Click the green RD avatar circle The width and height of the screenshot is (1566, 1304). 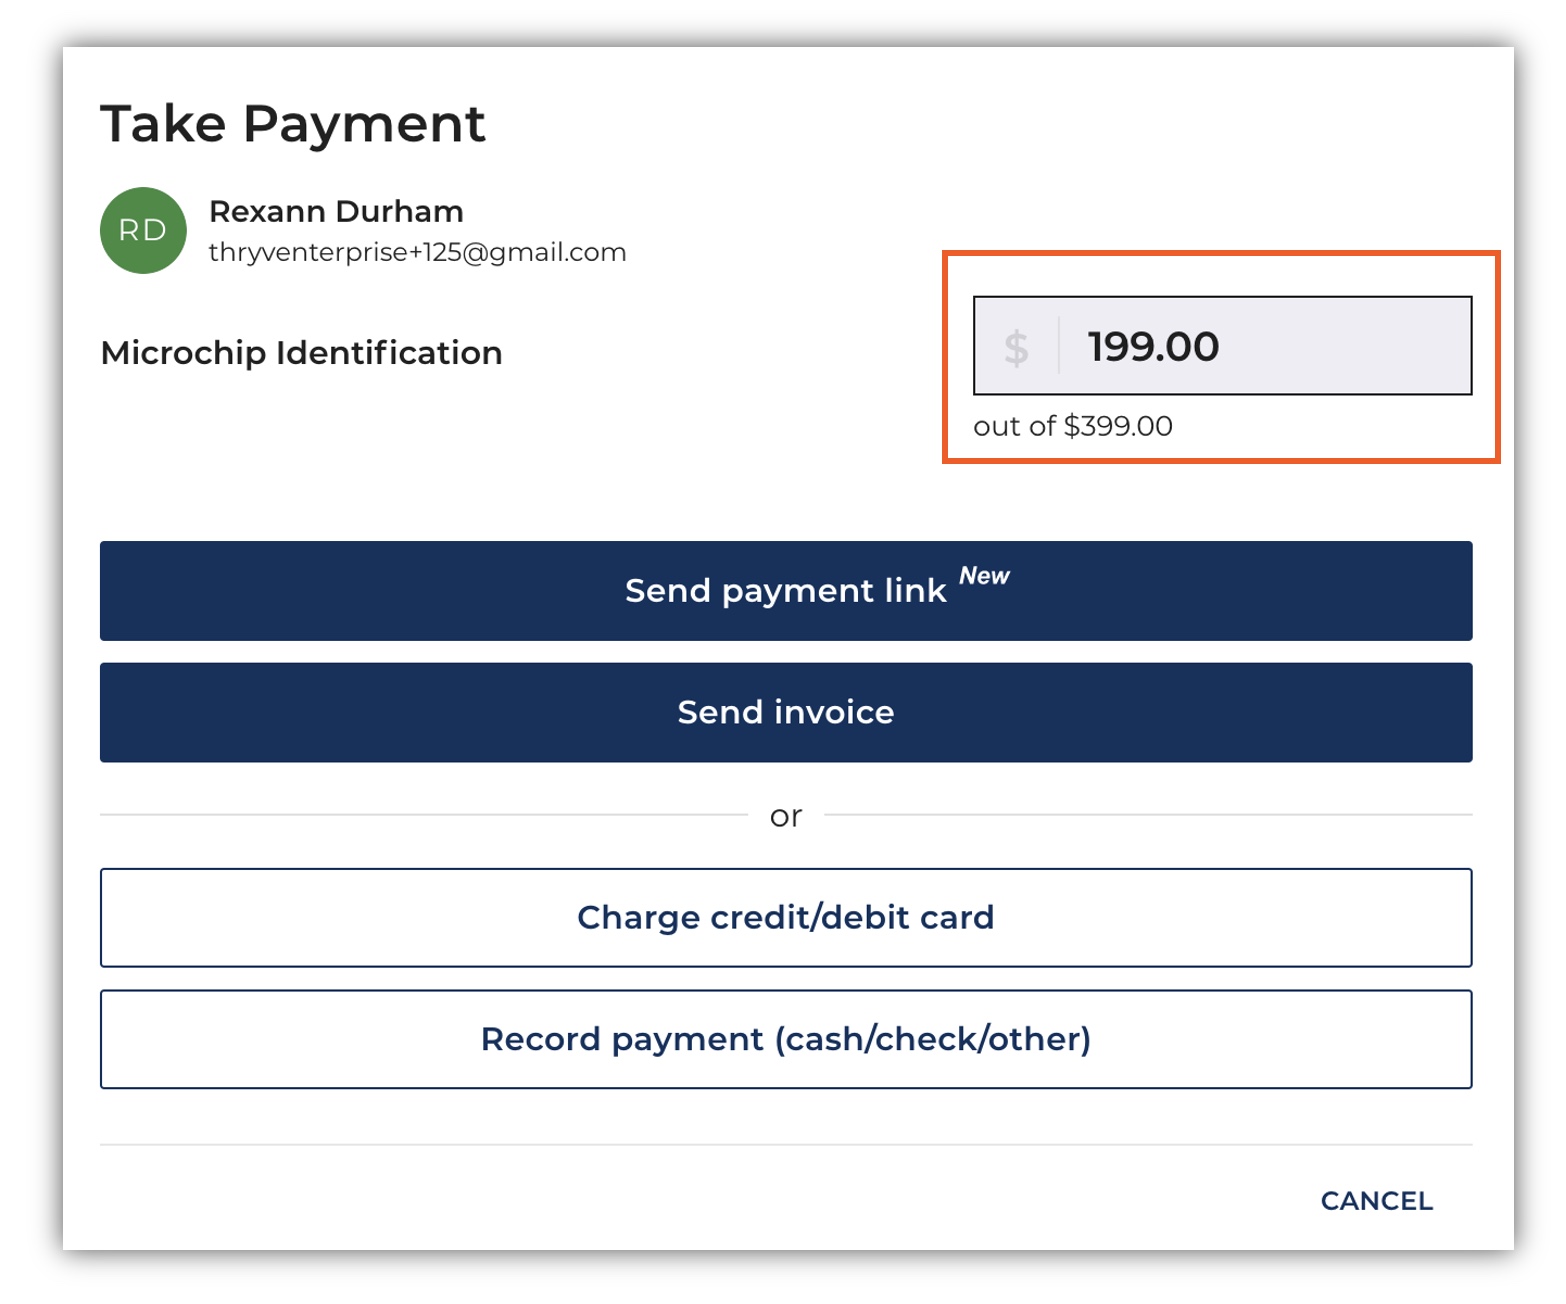tap(143, 231)
